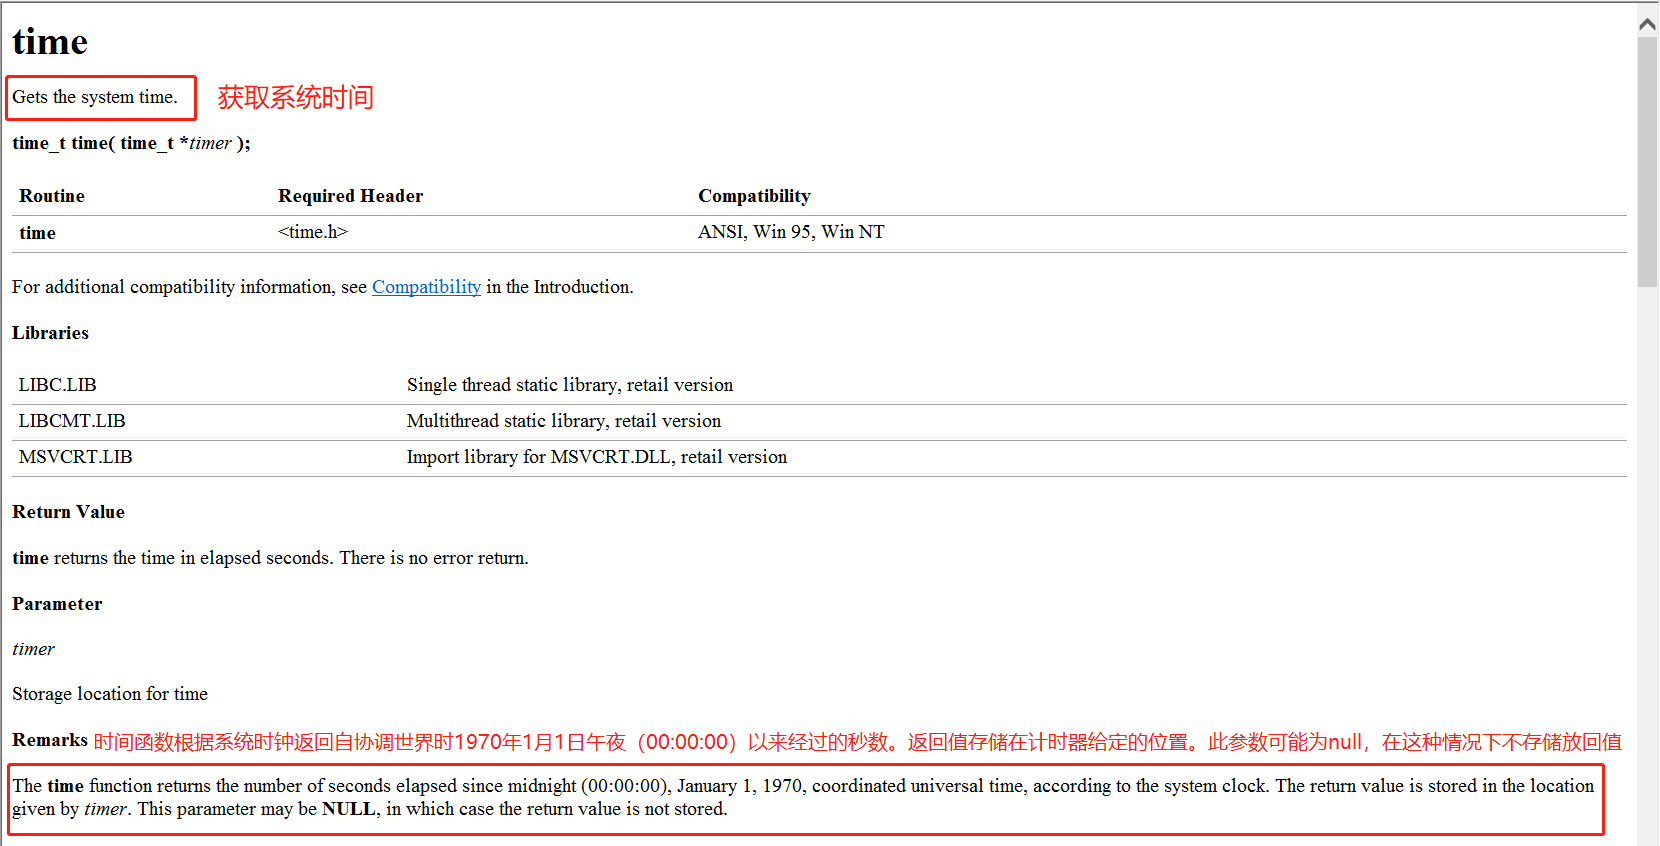The height and width of the screenshot is (846, 1660).
Task: Click the "Routine" column header
Action: tap(52, 196)
